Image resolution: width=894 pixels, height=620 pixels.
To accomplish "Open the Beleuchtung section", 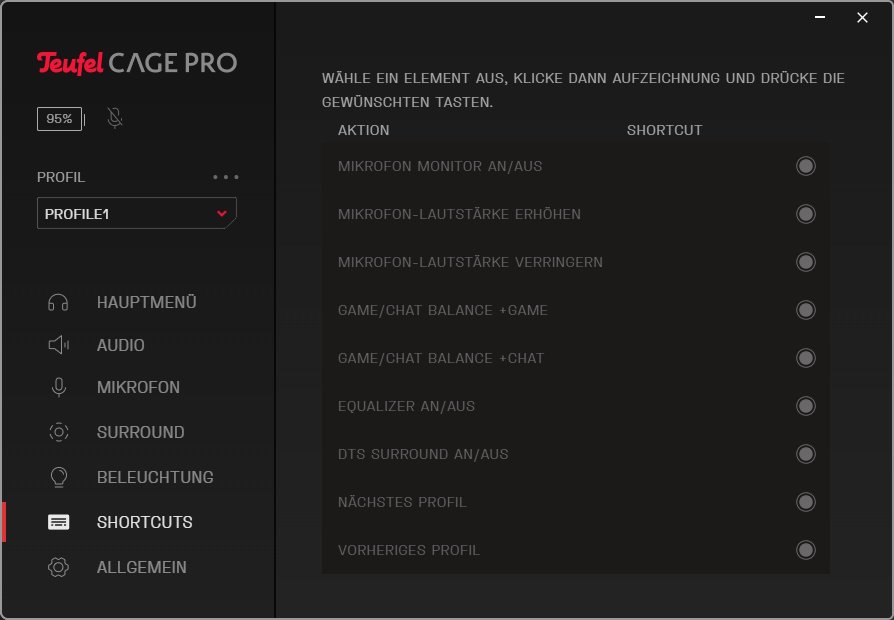I will tap(155, 477).
